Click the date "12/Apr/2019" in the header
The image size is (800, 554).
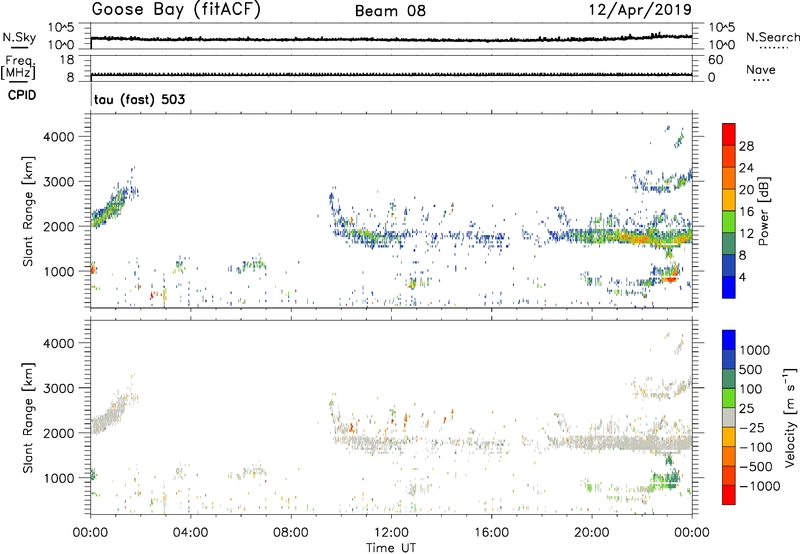point(640,10)
